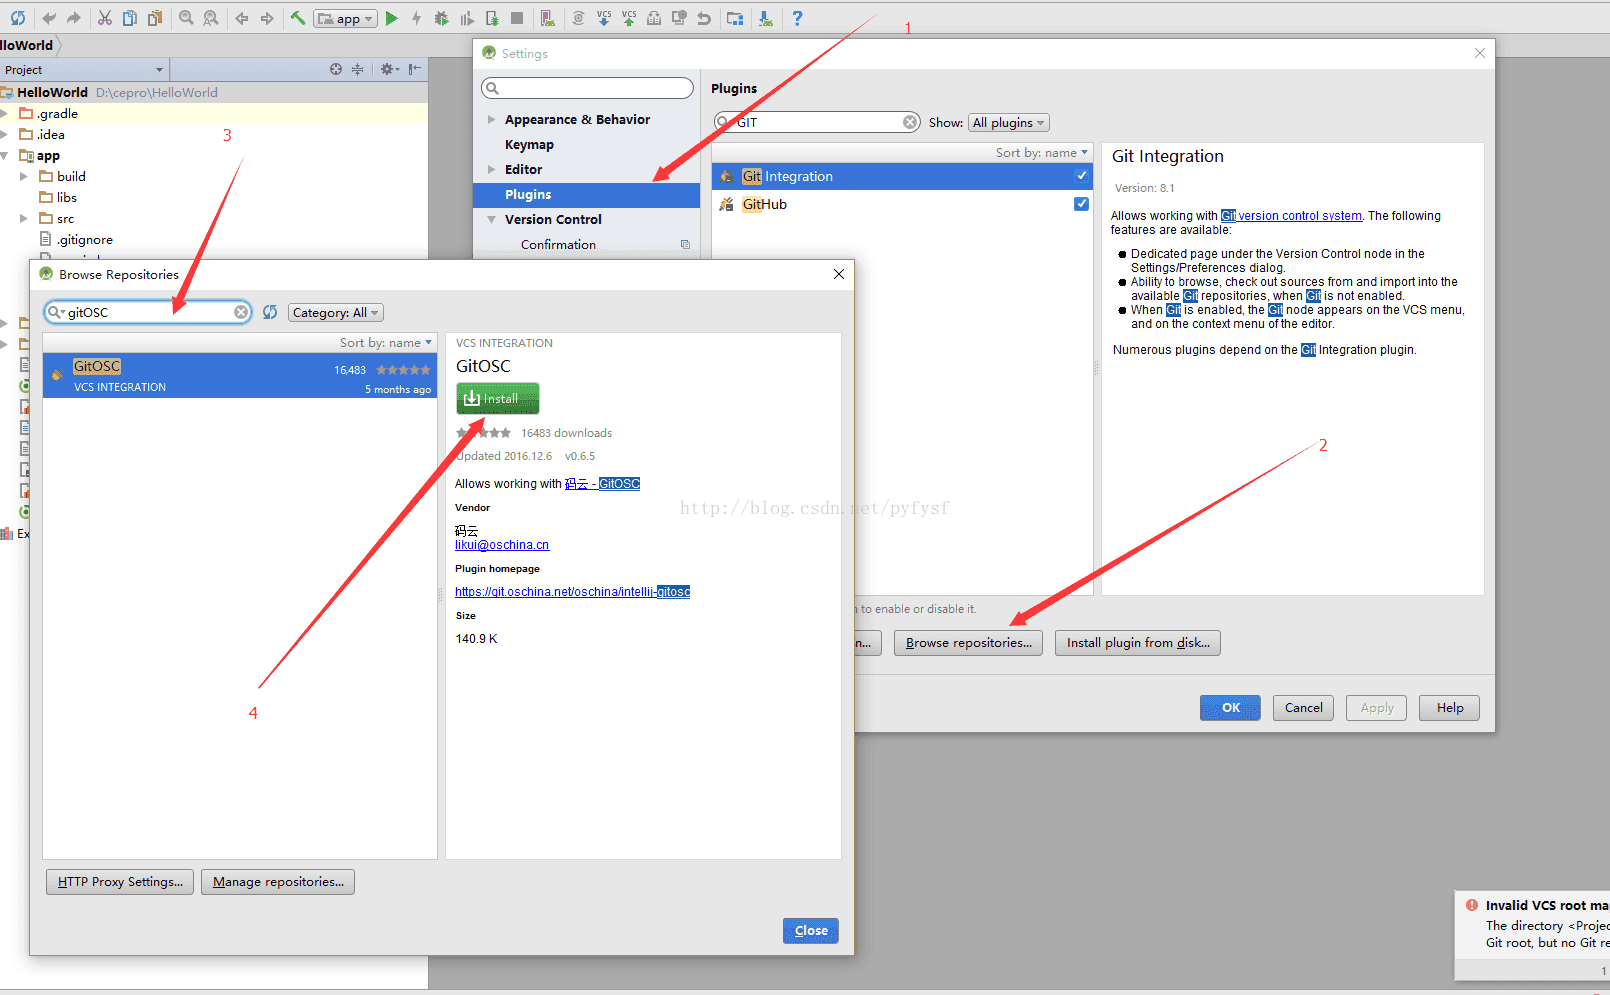Click the Debug app bug icon
The height and width of the screenshot is (995, 1610).
pos(441,18)
